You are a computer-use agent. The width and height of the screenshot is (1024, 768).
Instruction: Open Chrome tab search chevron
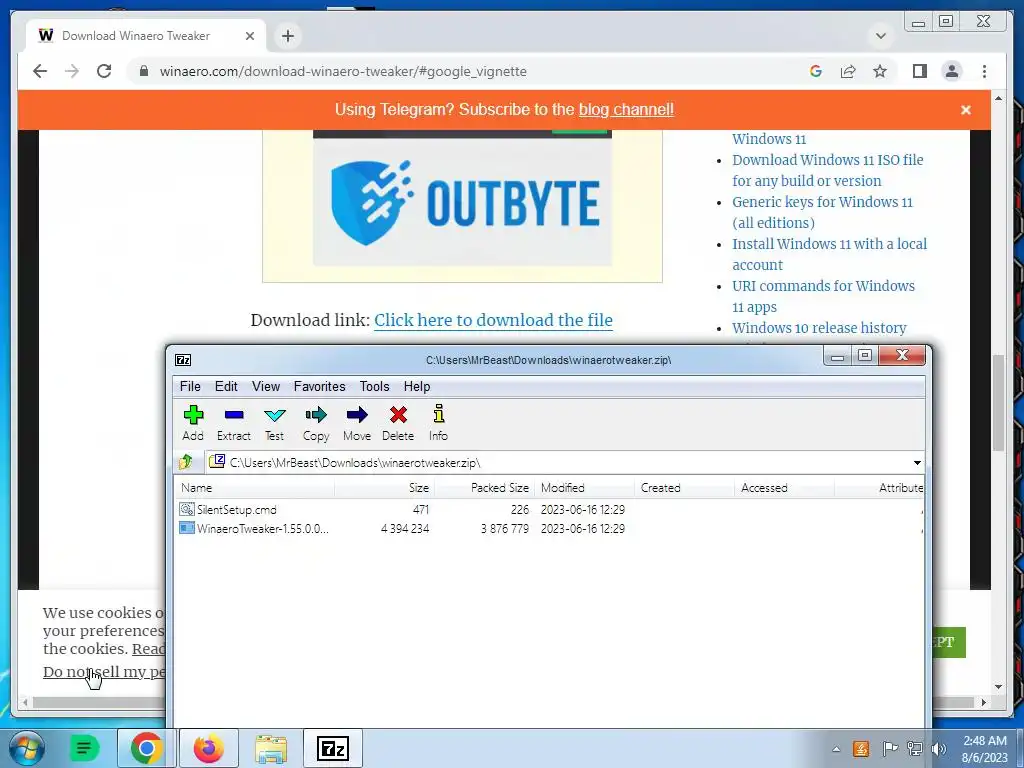880,36
